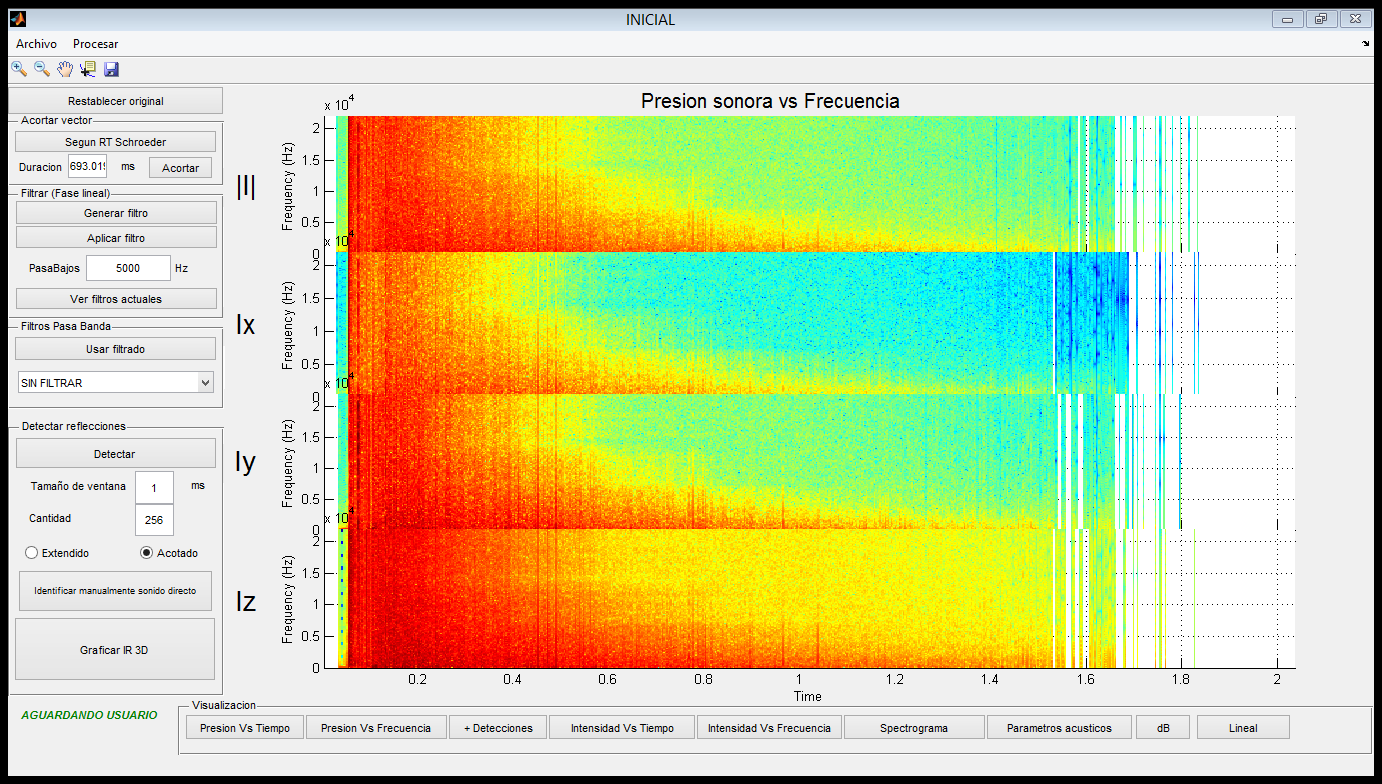
Task: Activate the Pan hand tool
Action: click(x=65, y=69)
